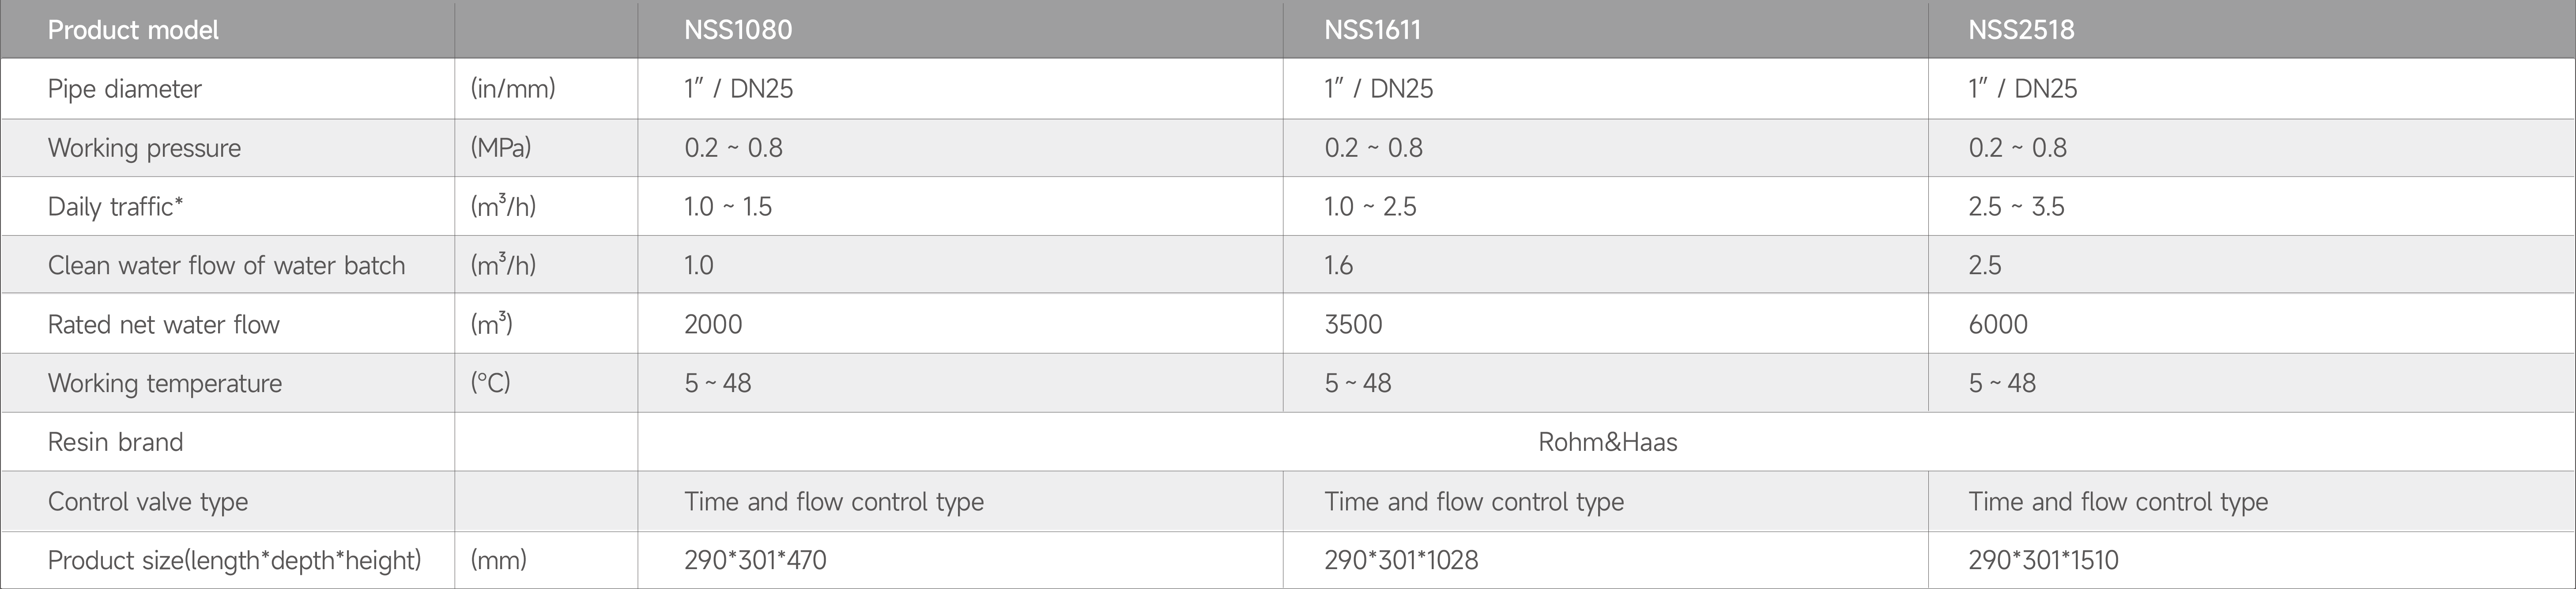Screen dimensions: 2576x589
Task: Select the "Control valve type" row label
Action: pos(148,501)
